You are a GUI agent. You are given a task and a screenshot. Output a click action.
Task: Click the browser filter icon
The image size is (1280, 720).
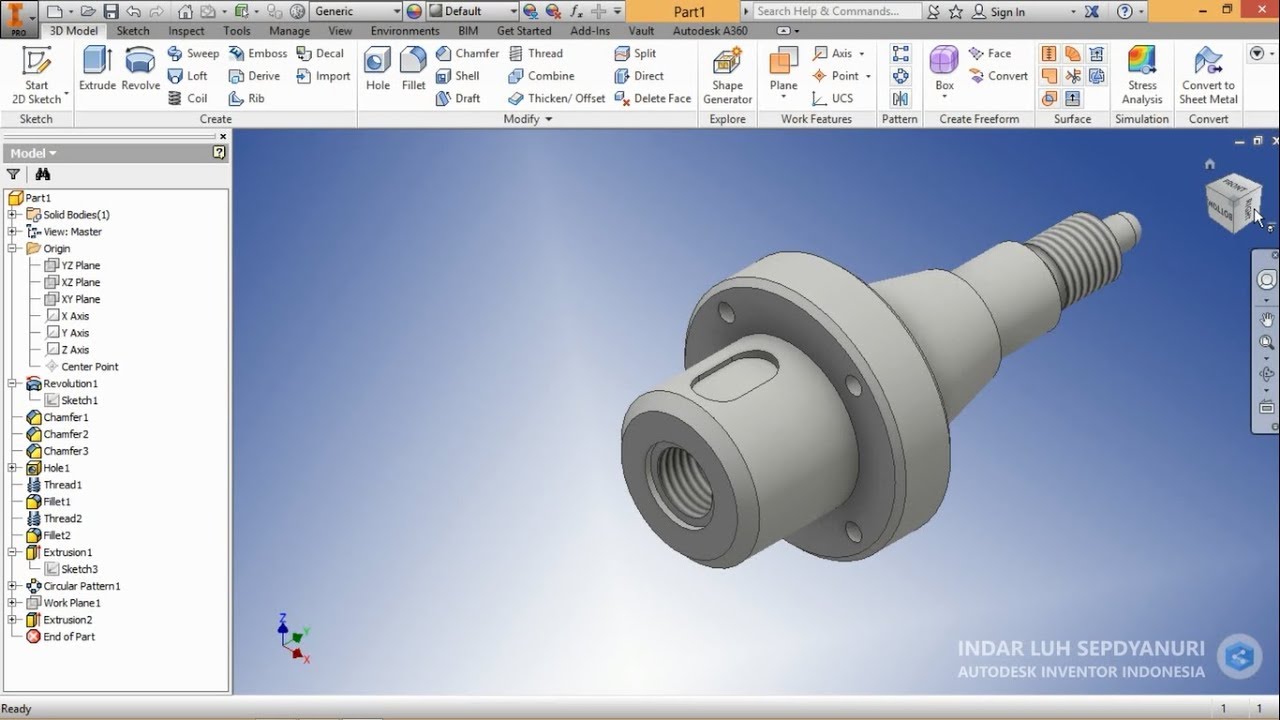(14, 174)
